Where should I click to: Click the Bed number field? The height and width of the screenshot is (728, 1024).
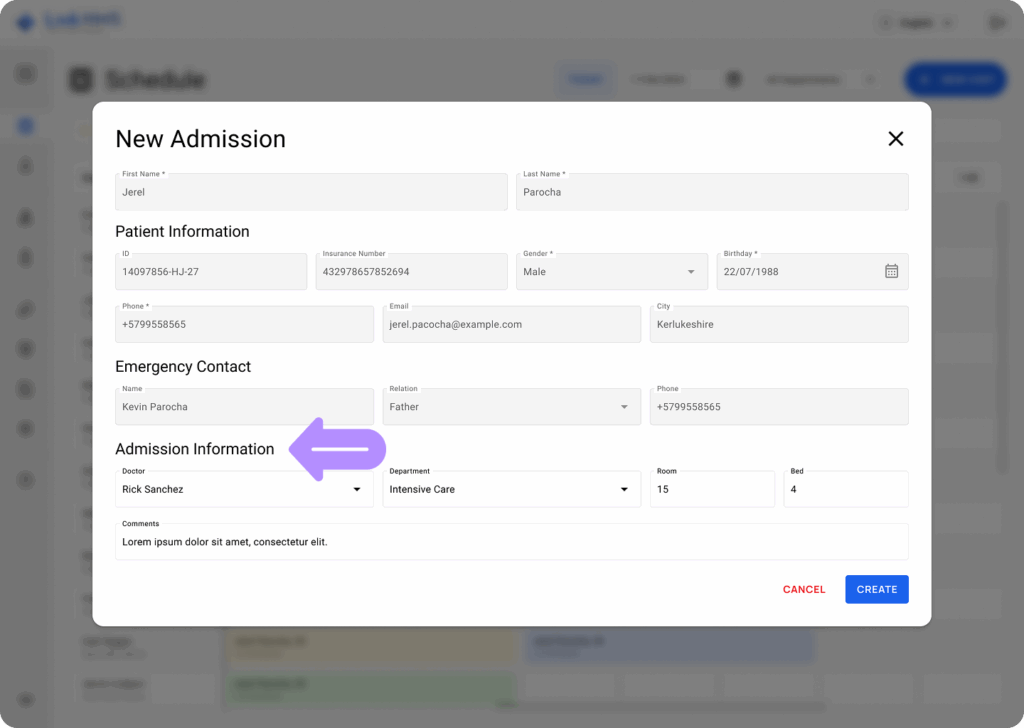(x=846, y=489)
